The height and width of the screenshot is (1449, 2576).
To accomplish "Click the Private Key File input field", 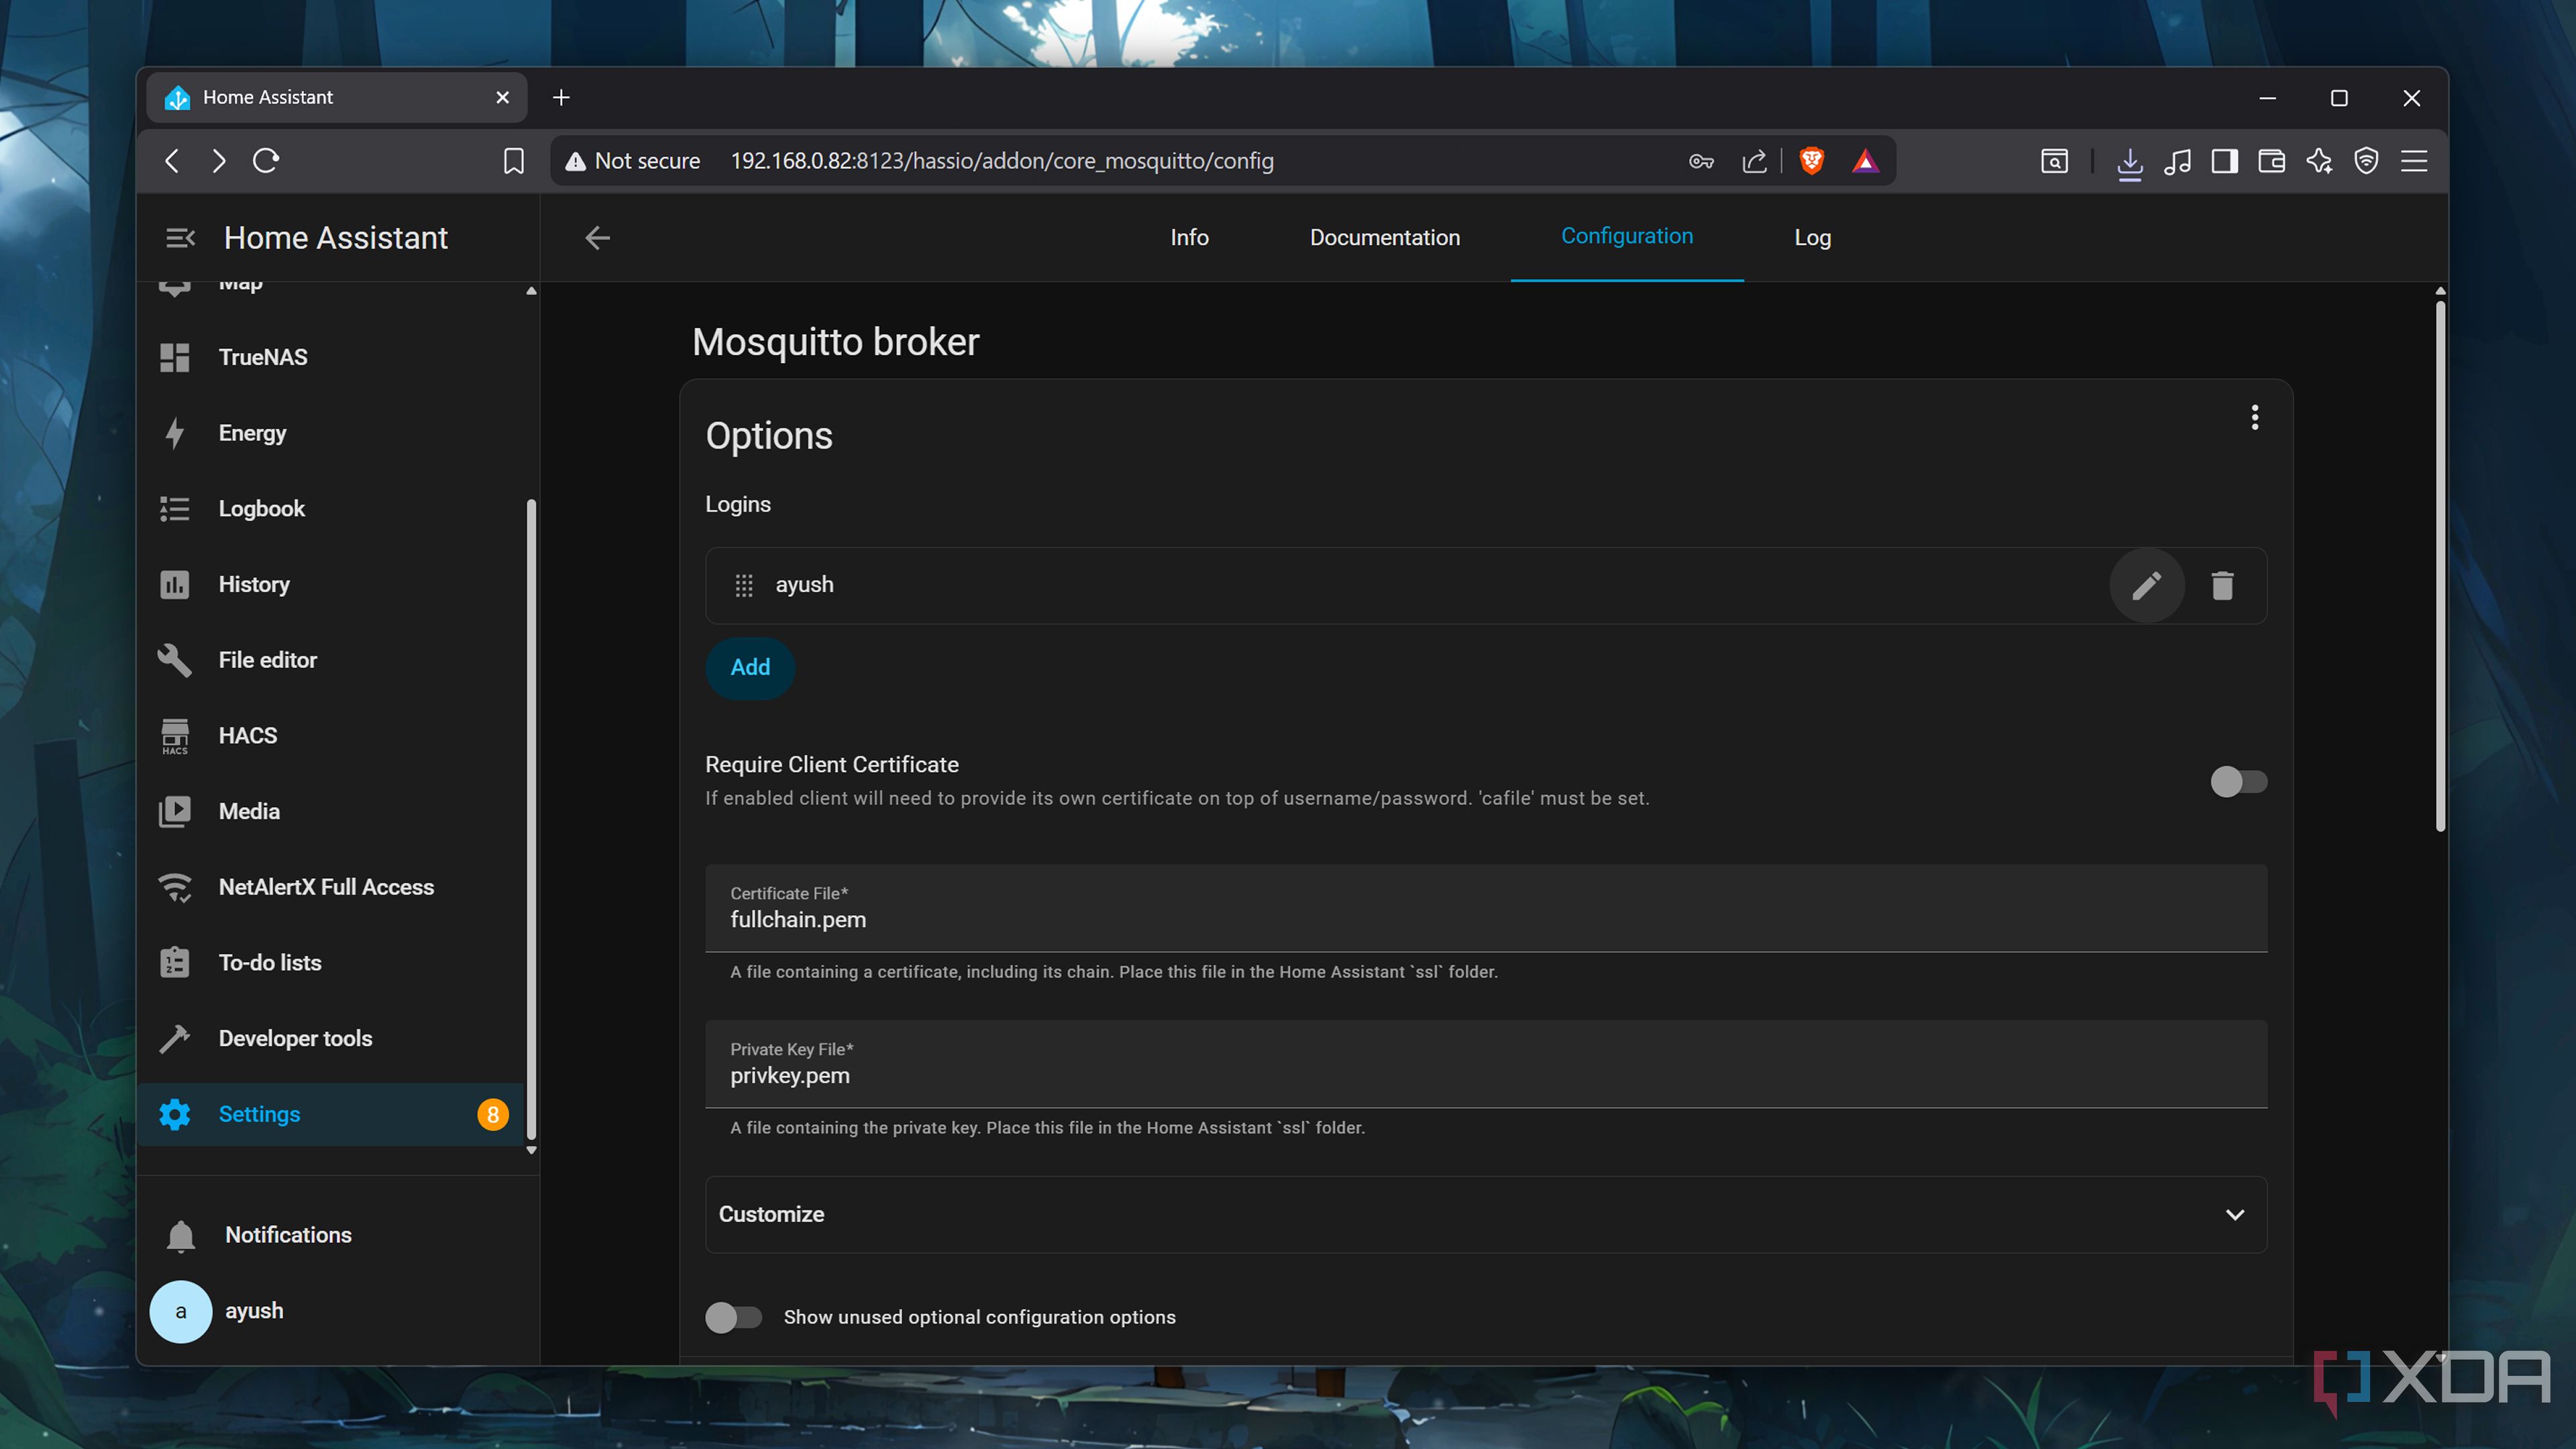I will 1486,1064.
